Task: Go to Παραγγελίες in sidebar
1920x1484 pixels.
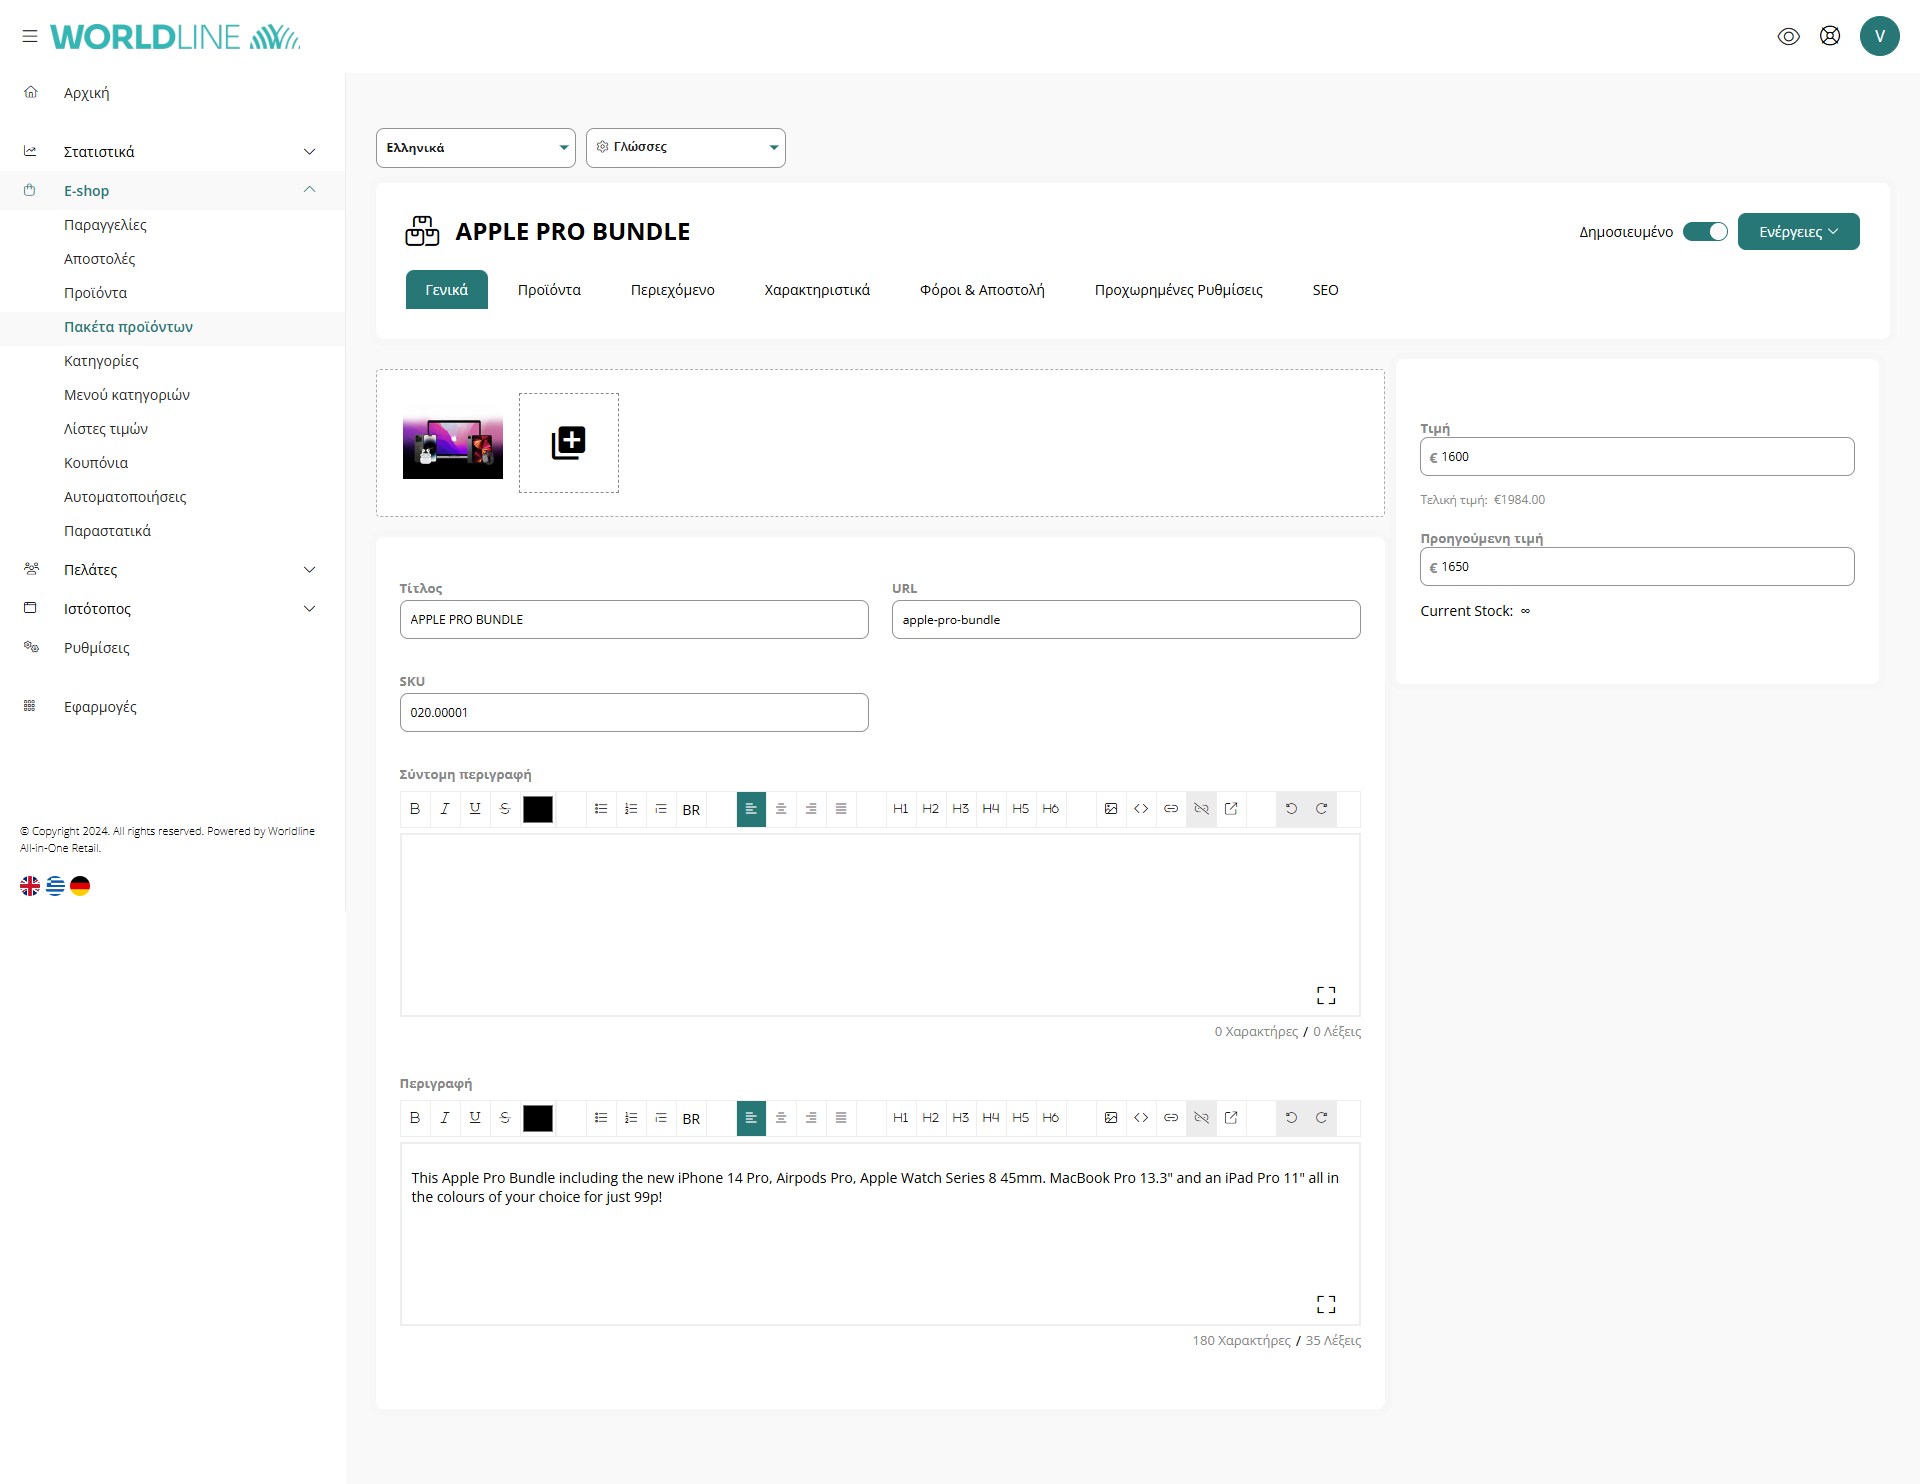Action: (x=105, y=225)
